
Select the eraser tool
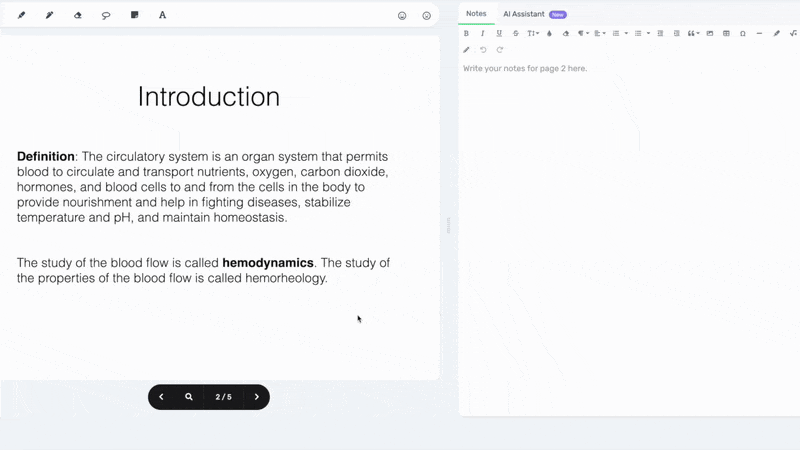point(78,15)
